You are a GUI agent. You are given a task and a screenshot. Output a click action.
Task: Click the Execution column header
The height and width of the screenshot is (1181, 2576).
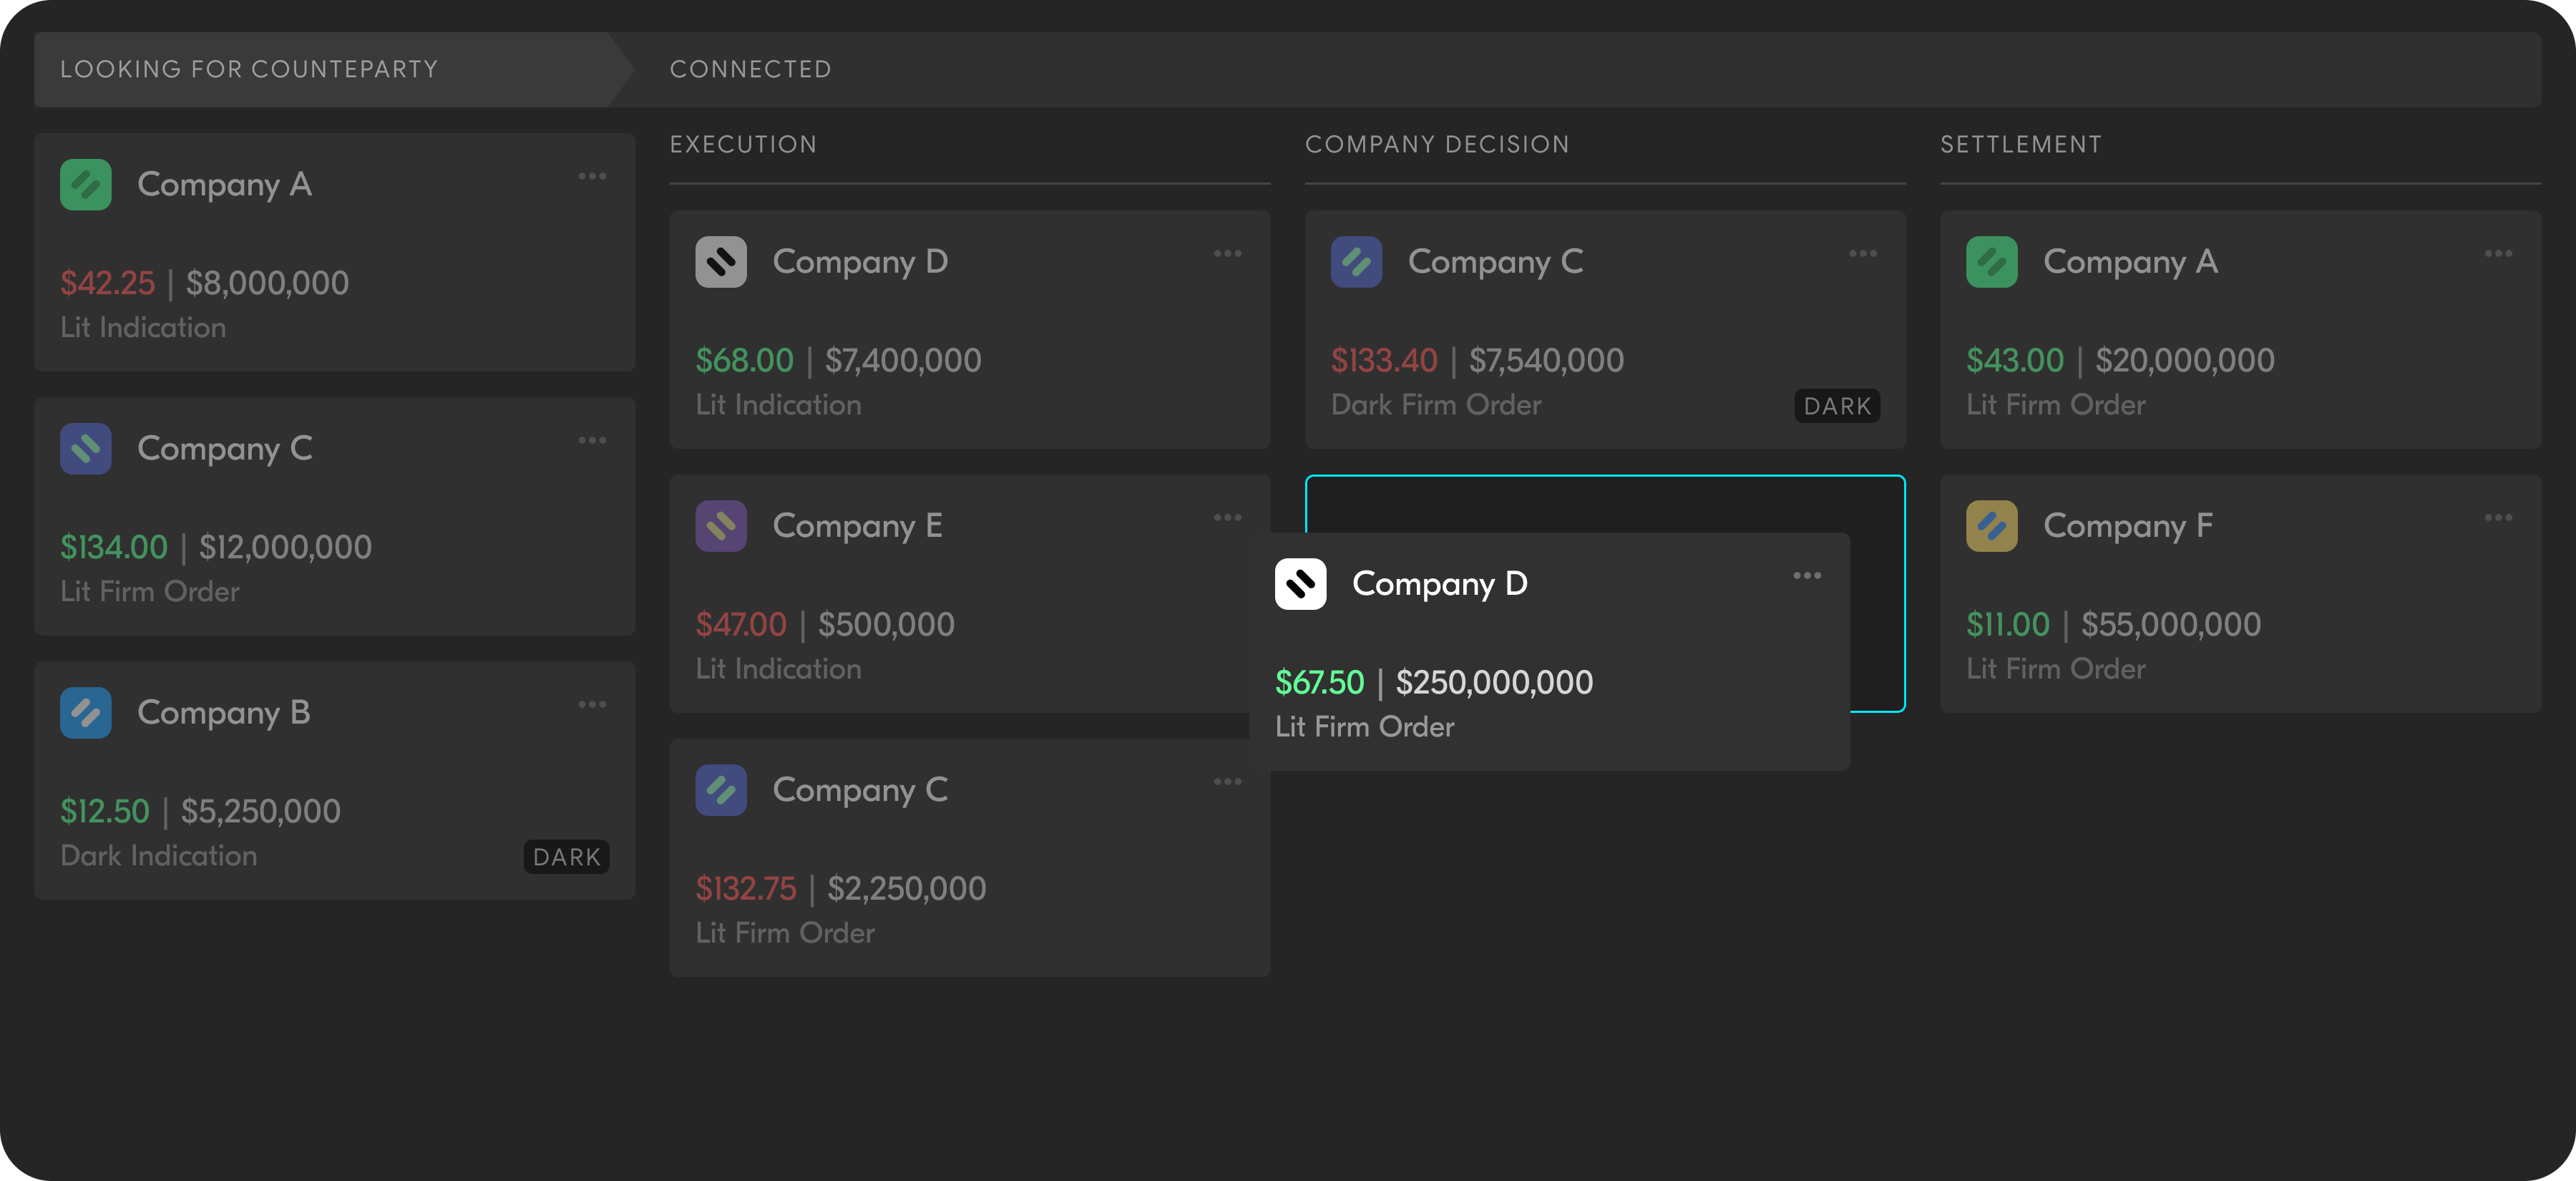click(x=743, y=145)
